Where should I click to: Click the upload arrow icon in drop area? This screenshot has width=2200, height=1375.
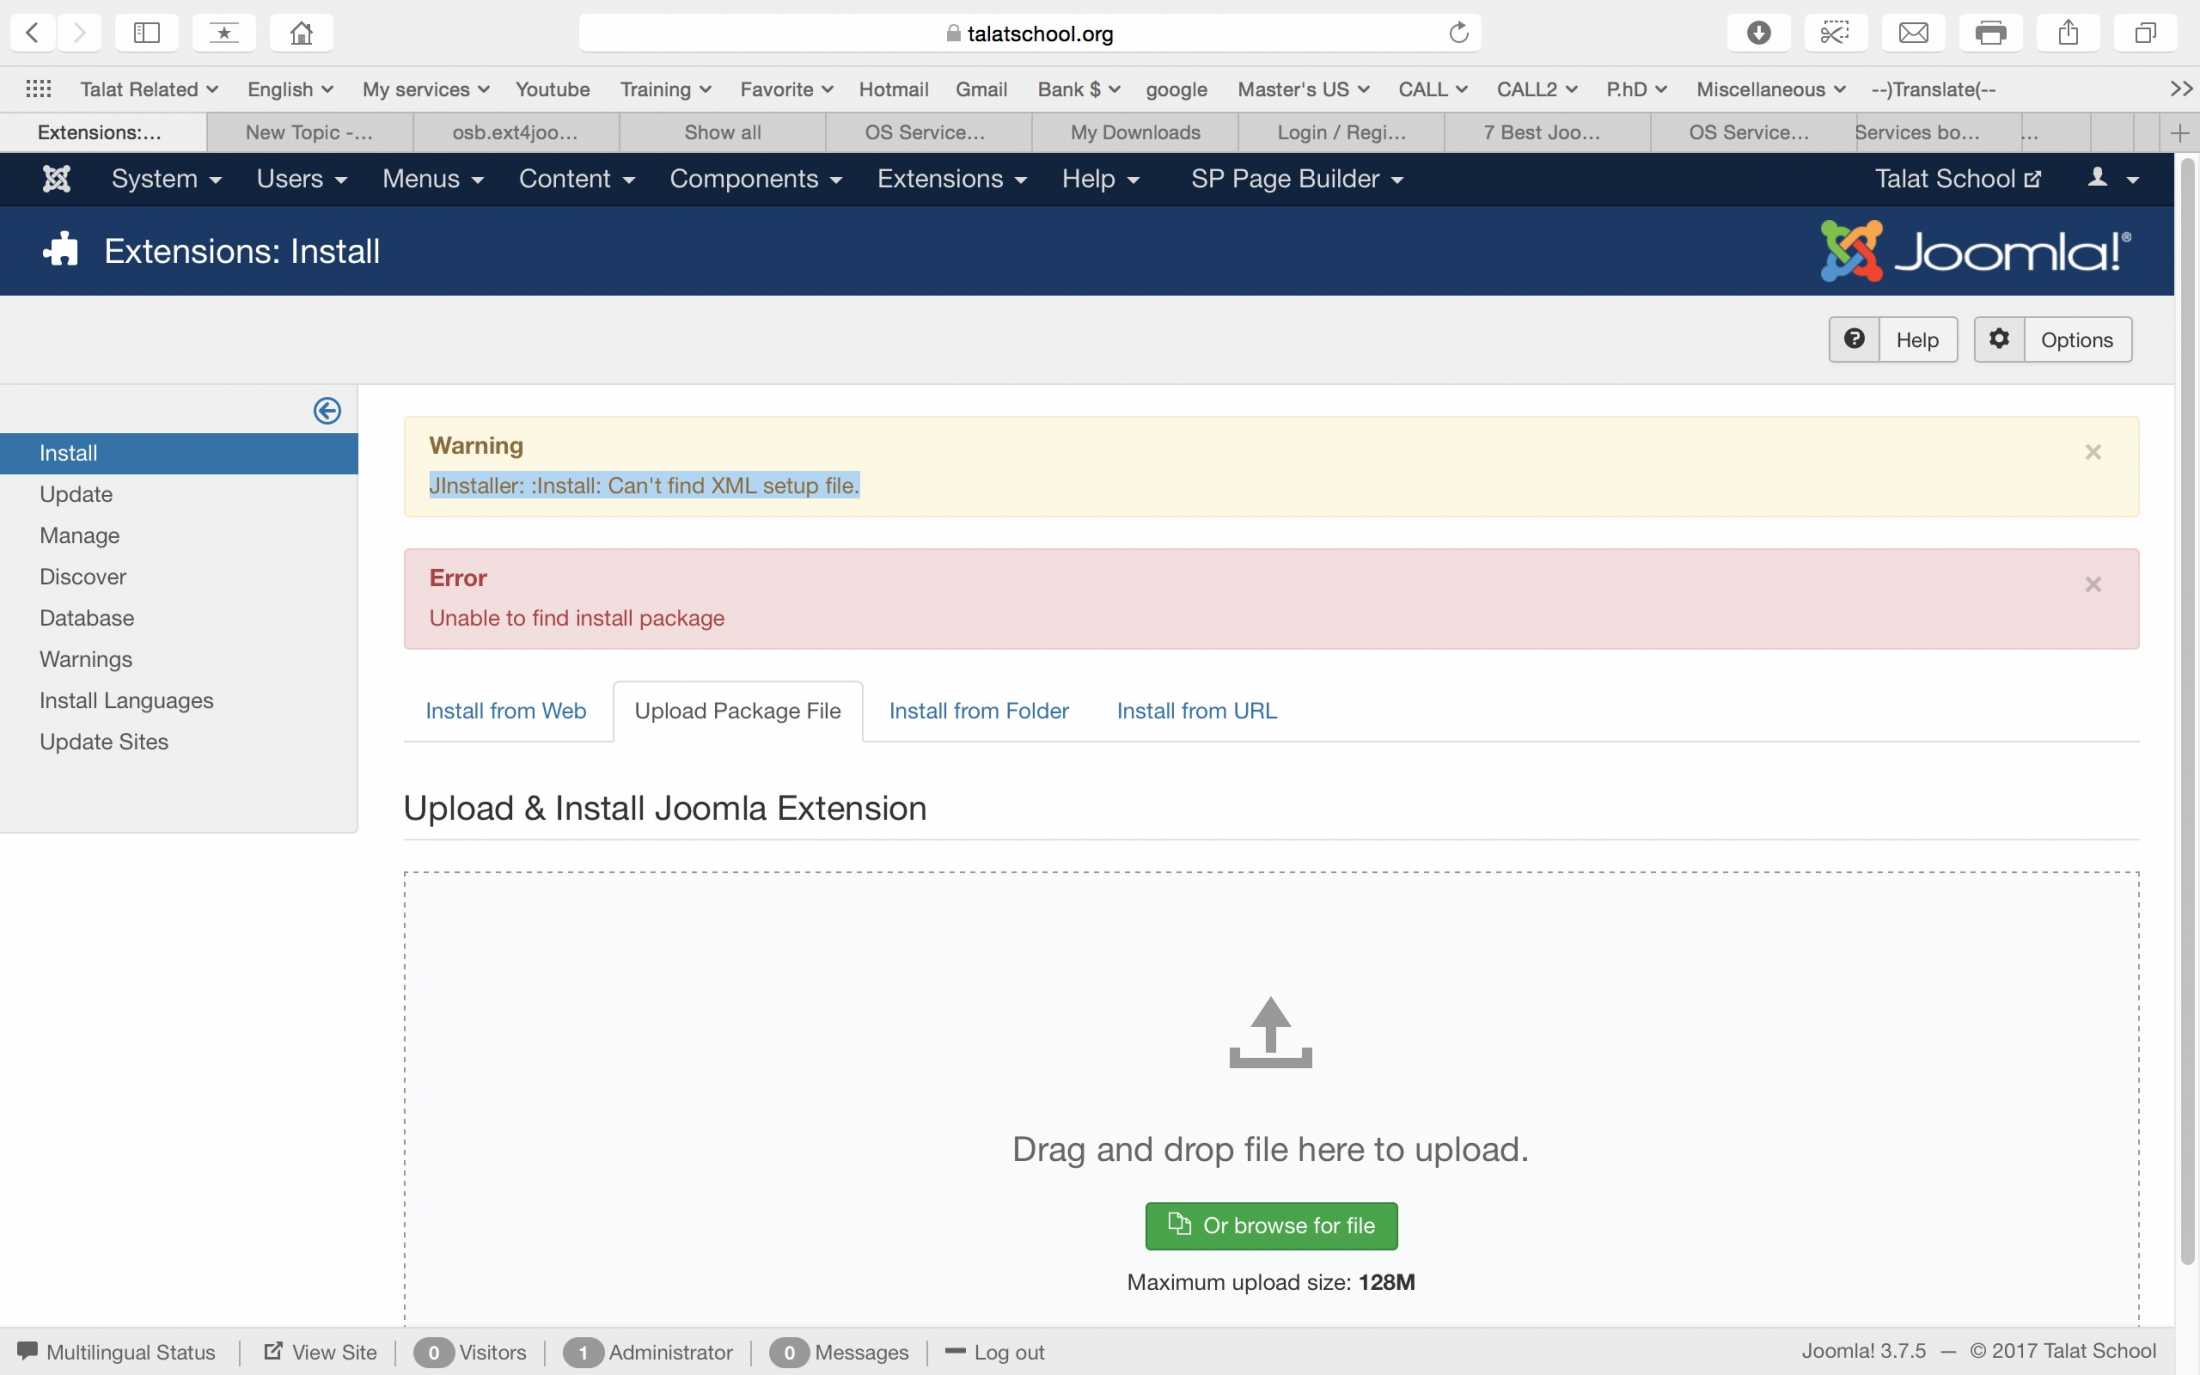1270,1032
